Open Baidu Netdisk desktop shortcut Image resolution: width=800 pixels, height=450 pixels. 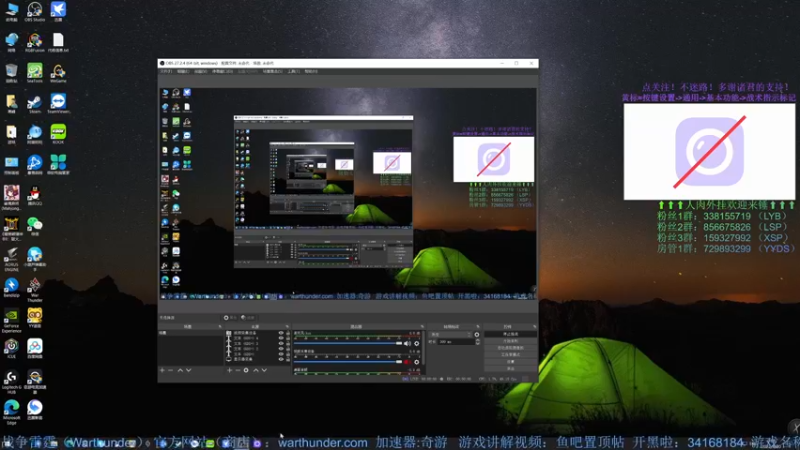pyautogui.click(x=35, y=348)
